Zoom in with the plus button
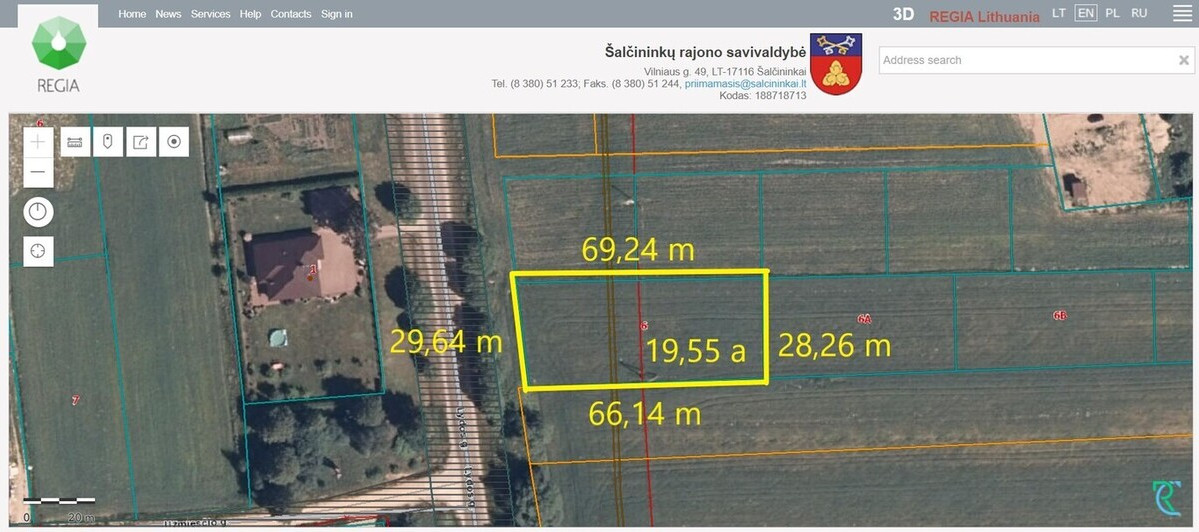Screen dimensions: 1199x532 click(38, 142)
